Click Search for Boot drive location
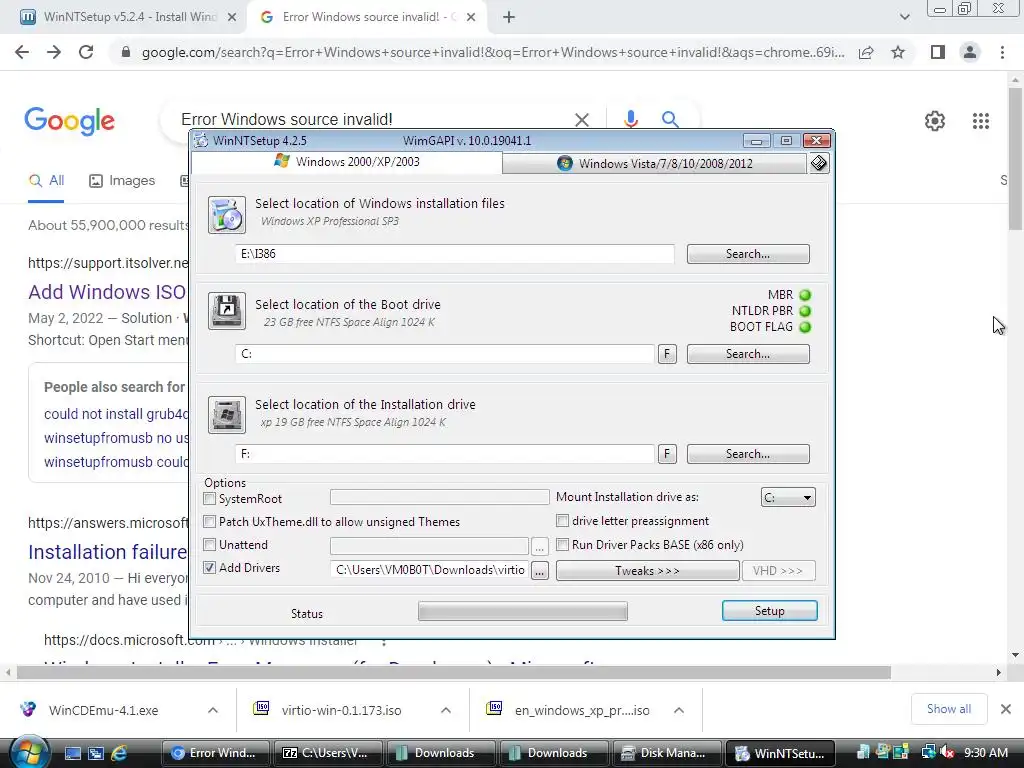Viewport: 1024px width, 768px height. (x=748, y=354)
